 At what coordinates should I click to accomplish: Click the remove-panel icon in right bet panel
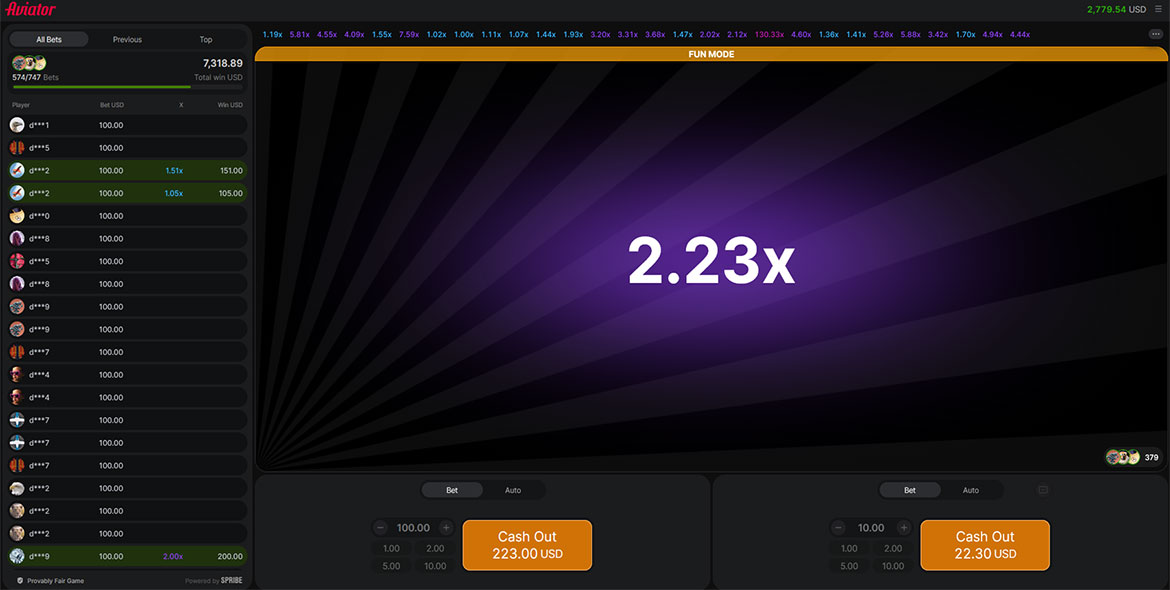pos(1043,490)
